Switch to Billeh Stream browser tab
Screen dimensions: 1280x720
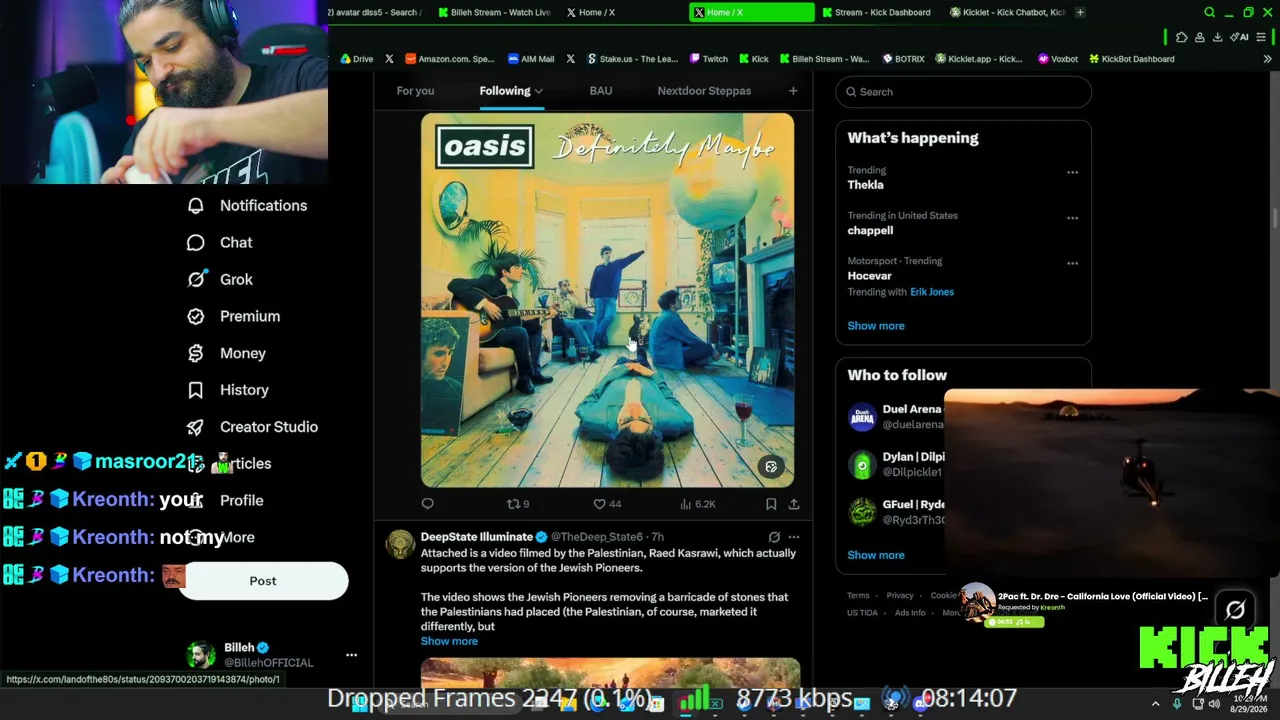(495, 12)
